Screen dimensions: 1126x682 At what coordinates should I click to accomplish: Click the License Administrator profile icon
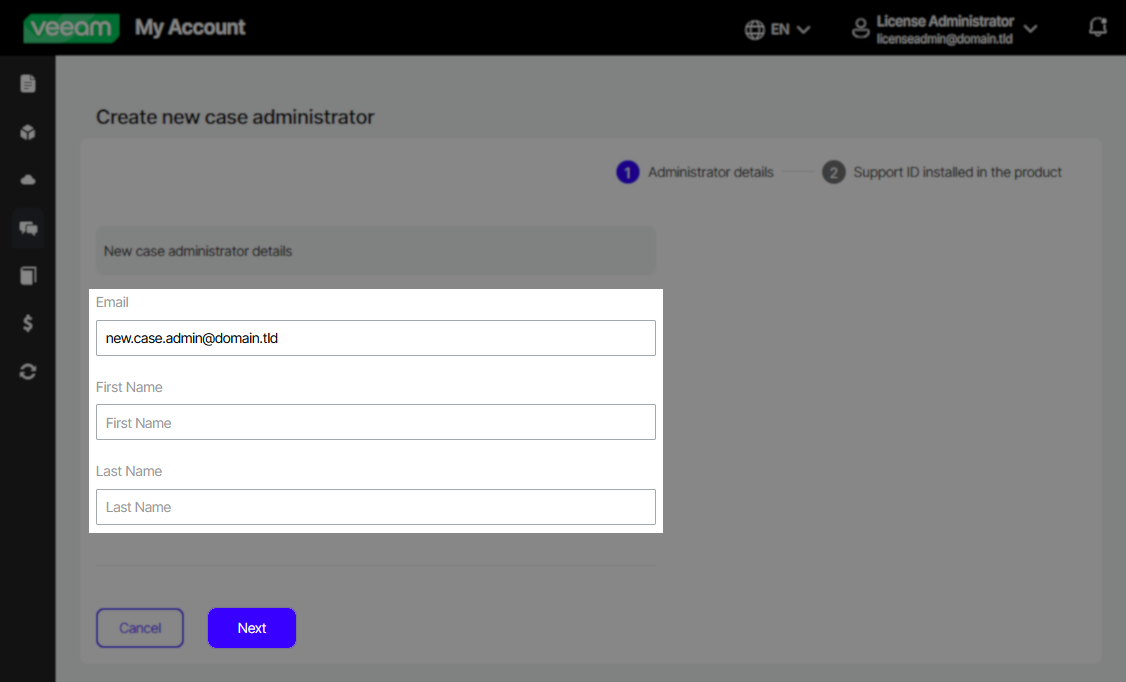point(861,28)
